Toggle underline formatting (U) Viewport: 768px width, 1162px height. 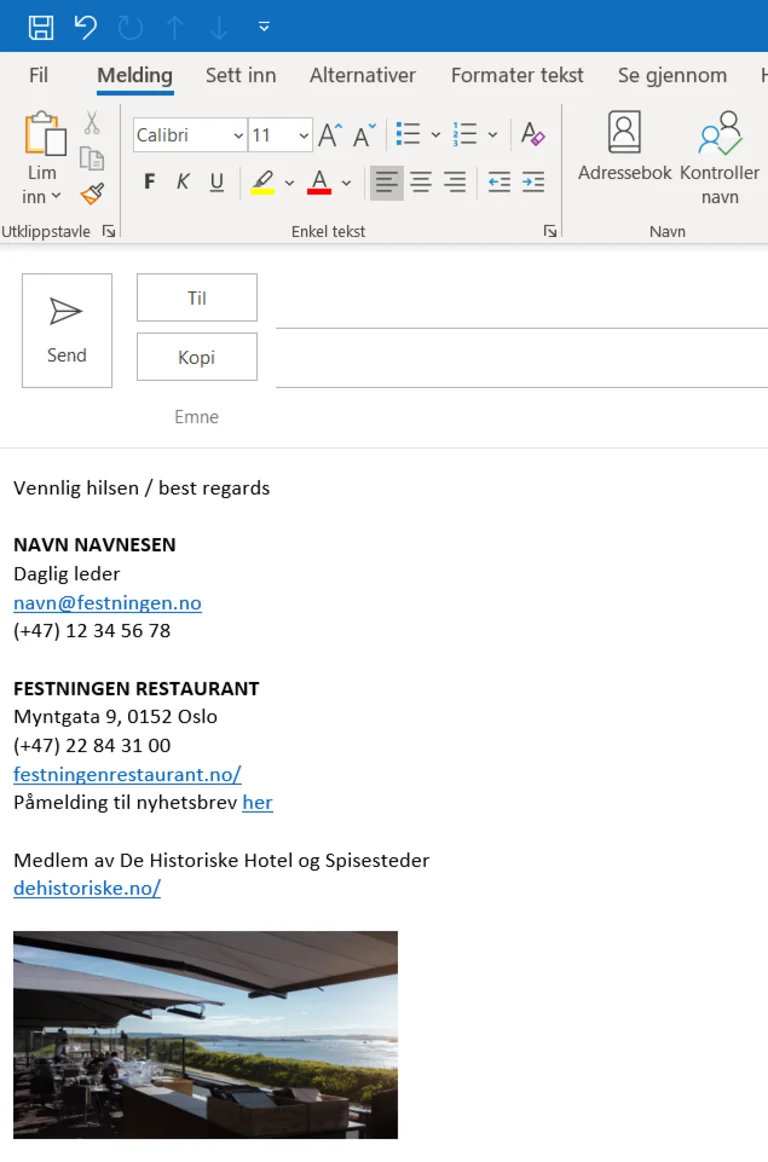(x=217, y=182)
